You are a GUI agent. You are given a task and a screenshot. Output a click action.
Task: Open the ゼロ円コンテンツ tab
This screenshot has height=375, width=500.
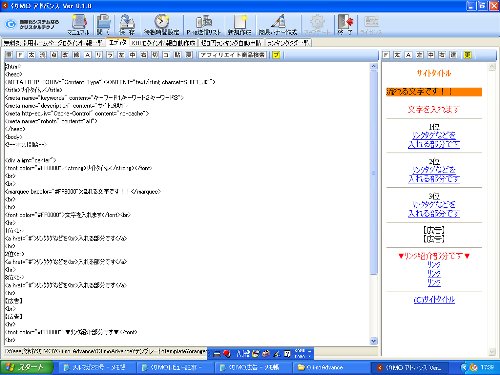231,43
